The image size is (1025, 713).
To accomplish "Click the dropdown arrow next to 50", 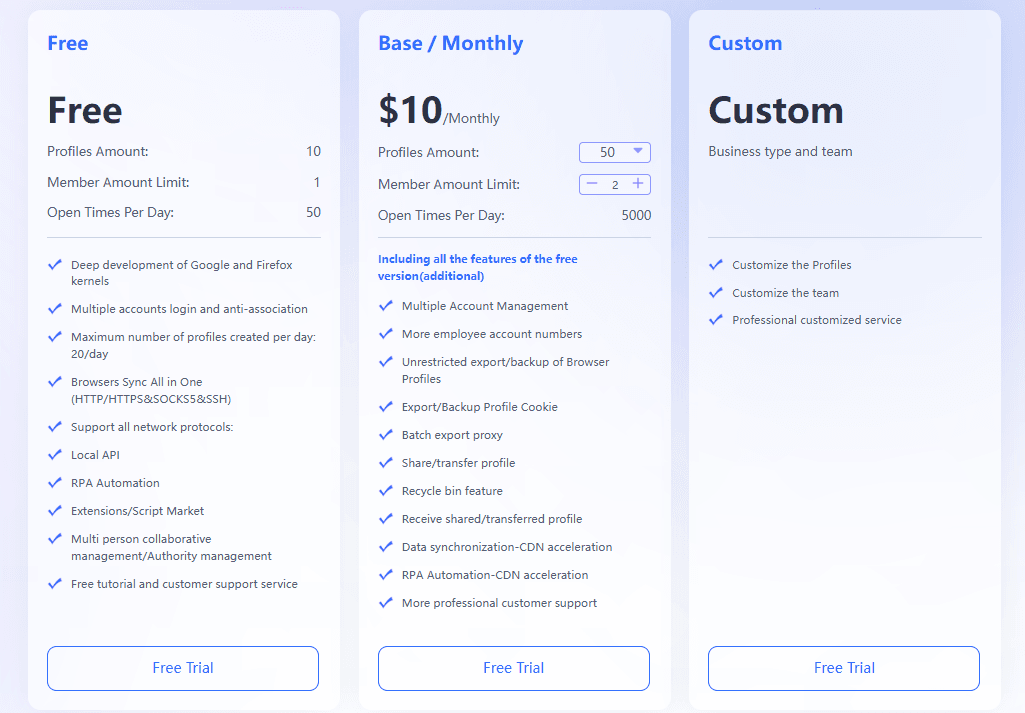I will pyautogui.click(x=637, y=152).
